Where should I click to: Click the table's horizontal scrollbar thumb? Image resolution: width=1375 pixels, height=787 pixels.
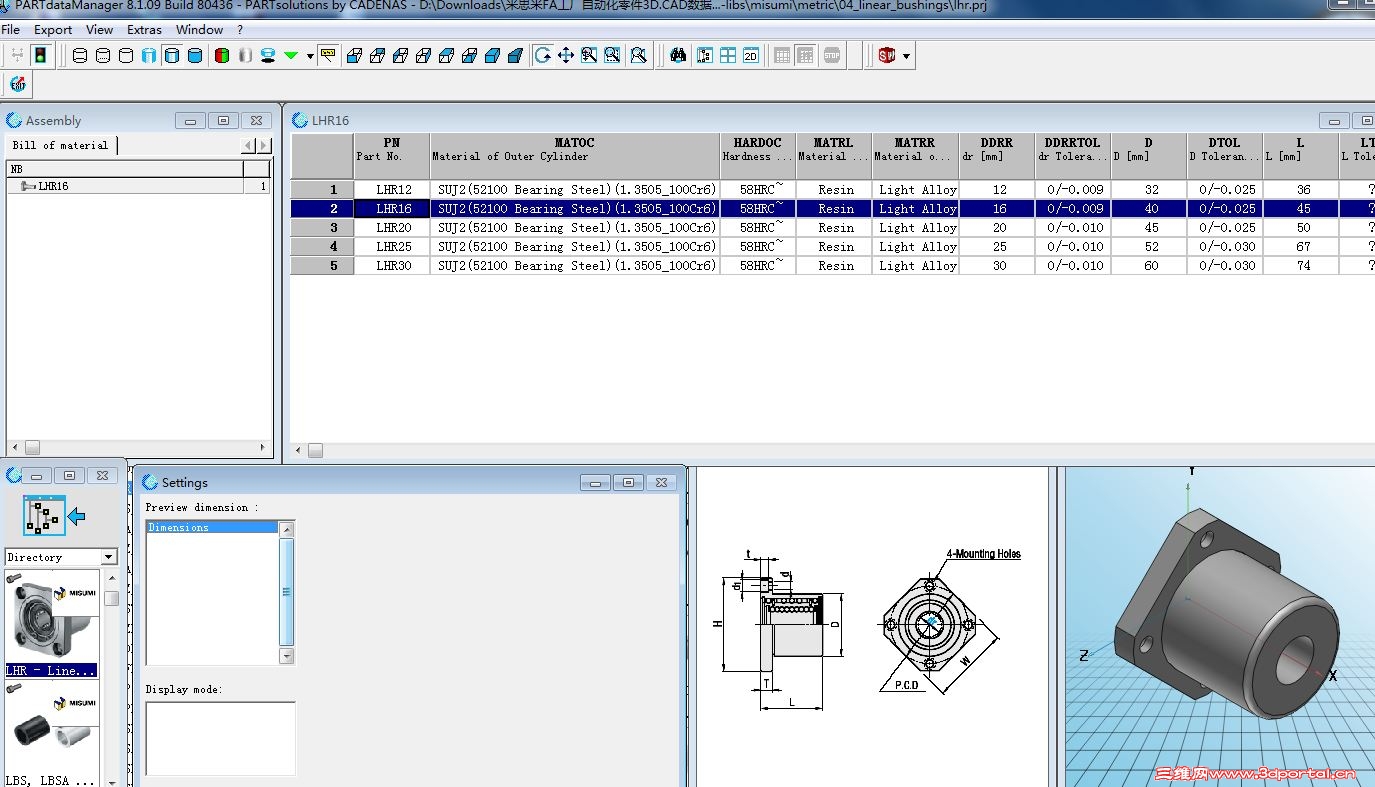click(x=315, y=451)
